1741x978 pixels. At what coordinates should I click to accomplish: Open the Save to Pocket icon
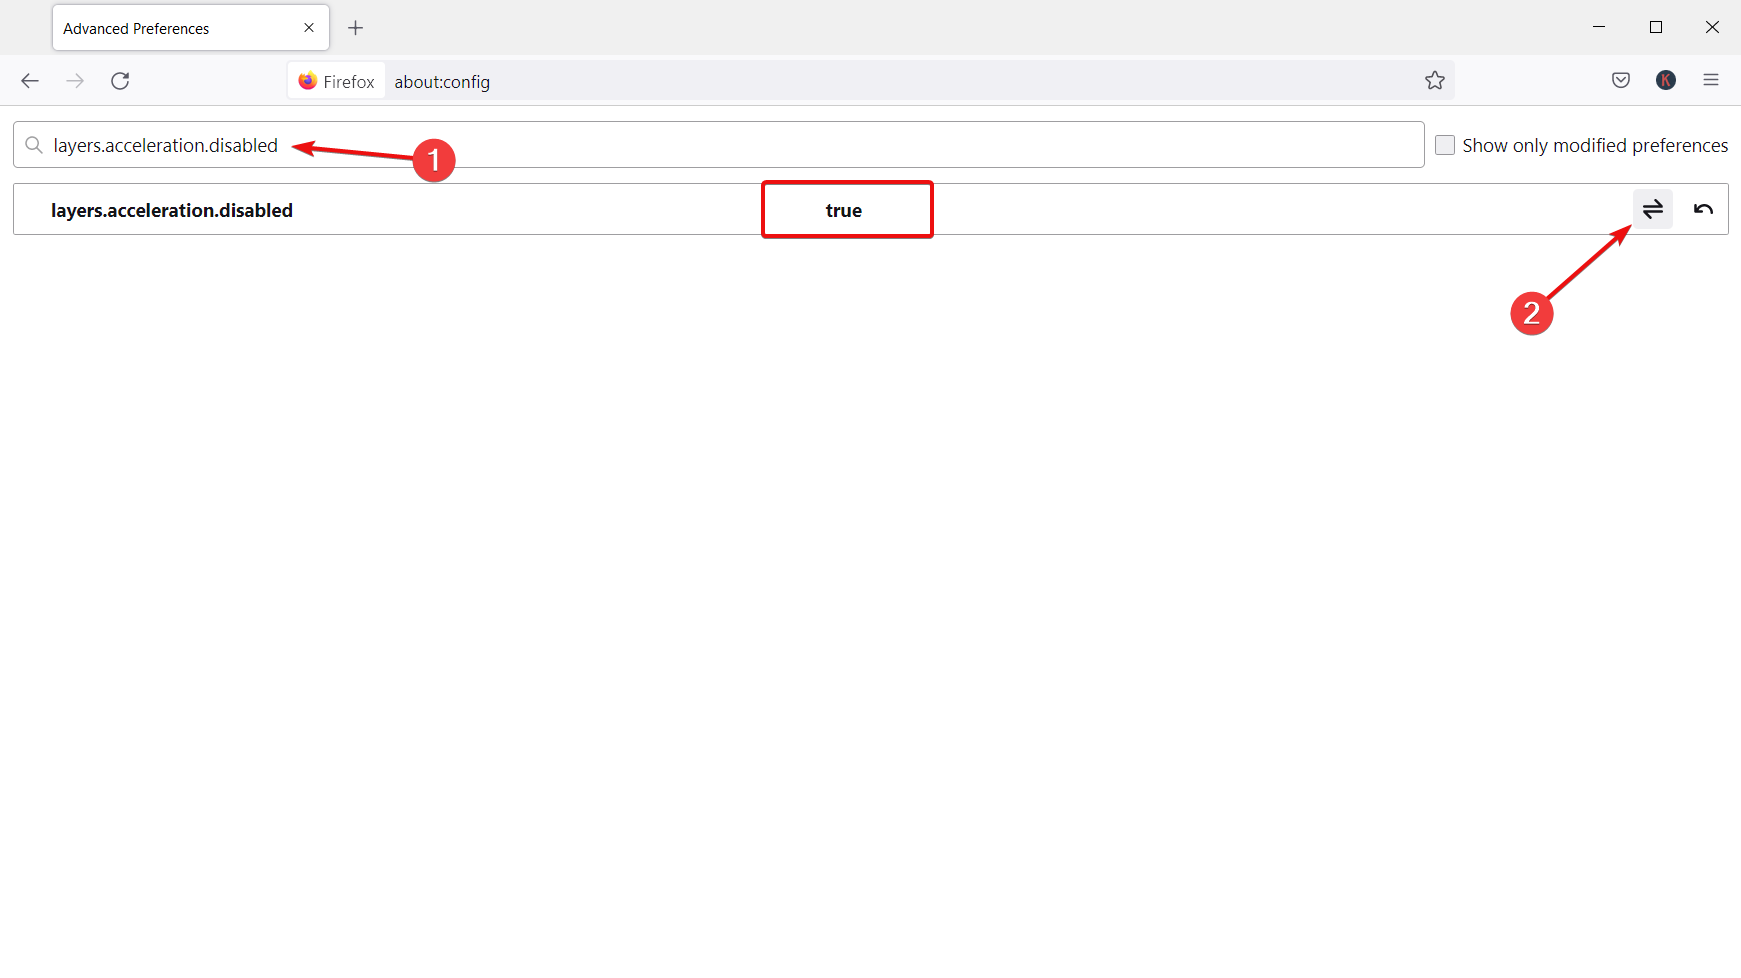1621,81
